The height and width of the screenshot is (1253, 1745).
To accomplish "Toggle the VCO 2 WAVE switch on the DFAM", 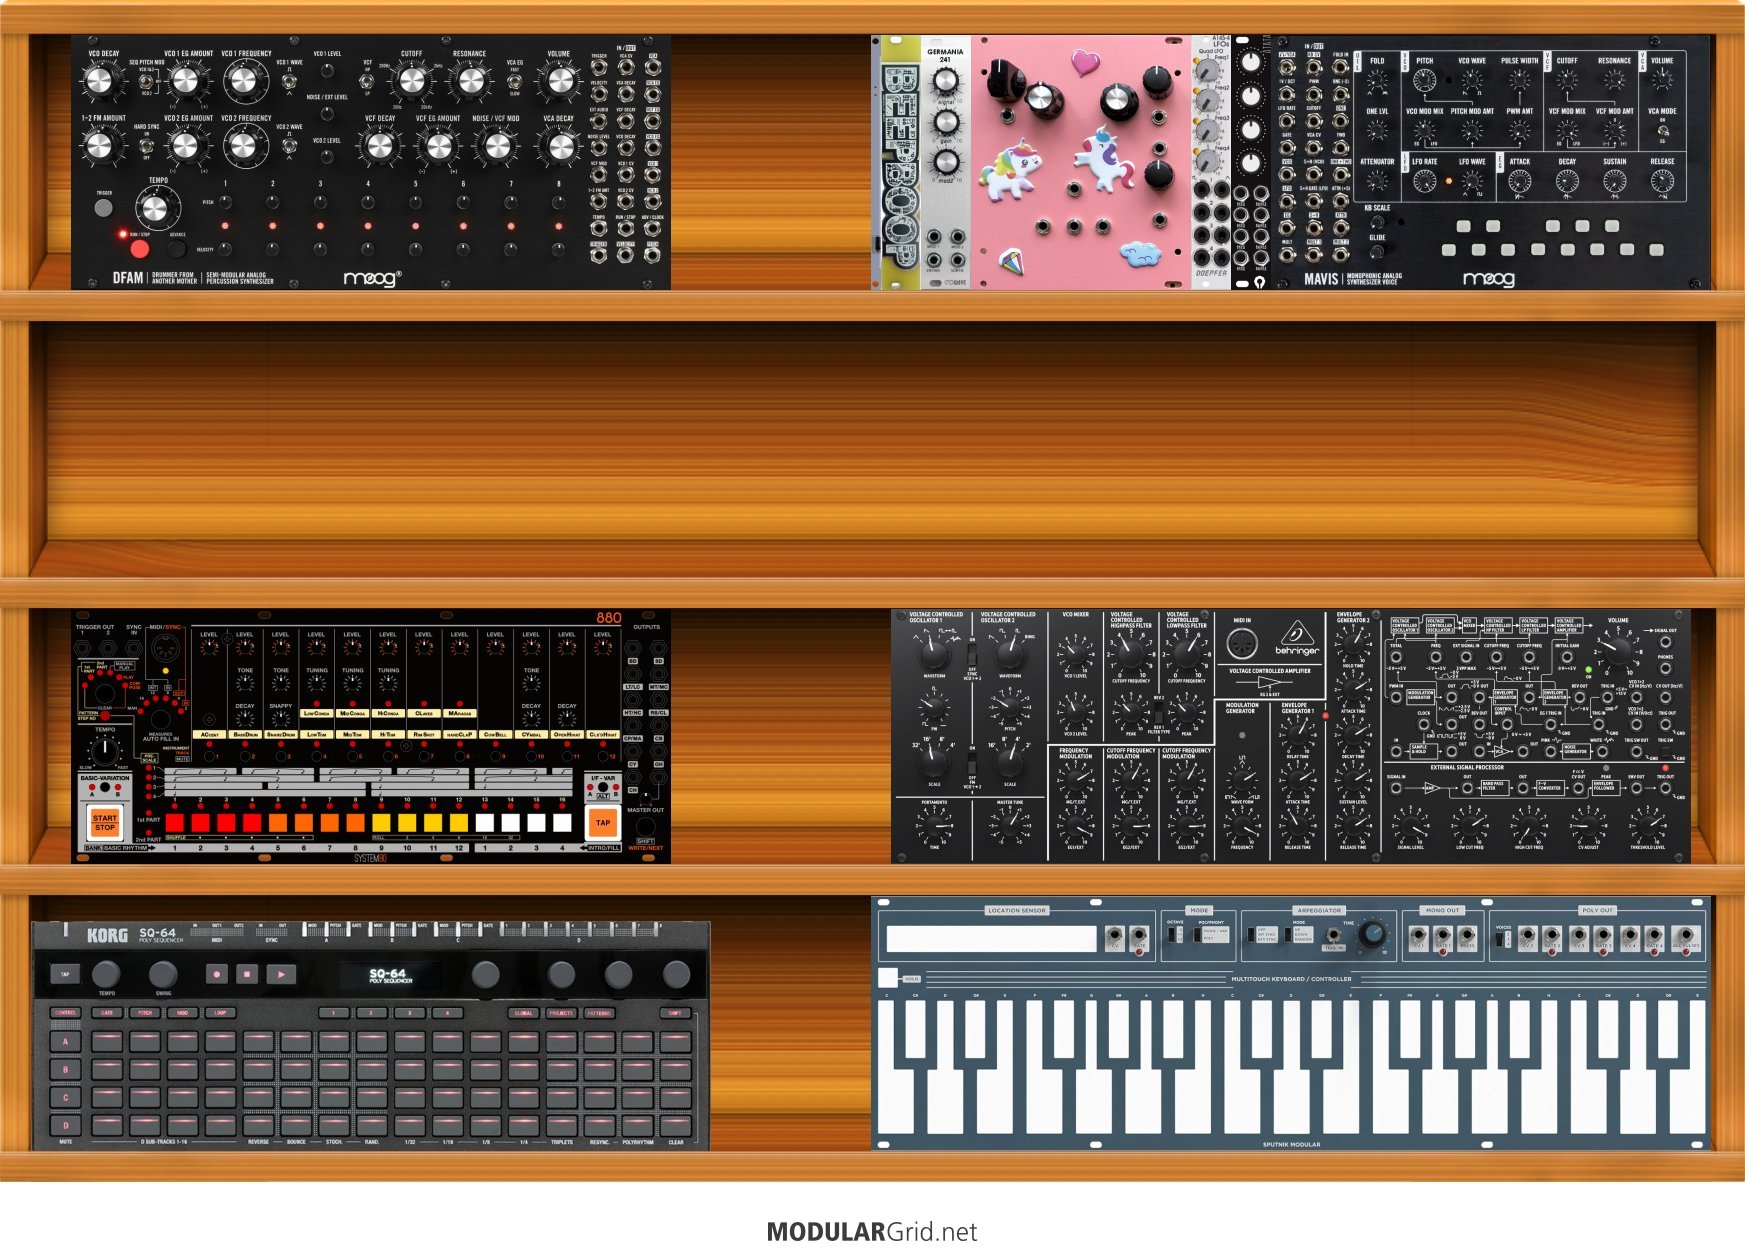I will [x=289, y=146].
